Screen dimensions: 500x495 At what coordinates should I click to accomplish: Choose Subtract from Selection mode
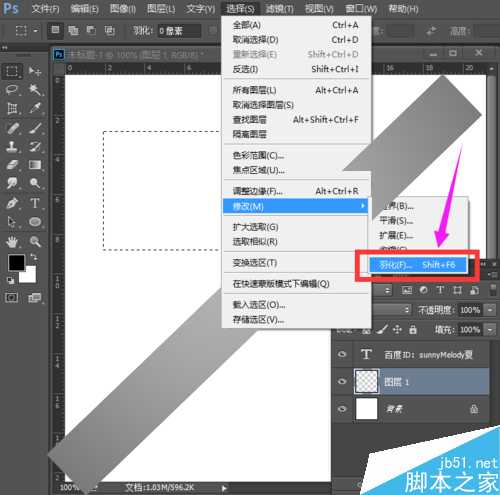91,30
